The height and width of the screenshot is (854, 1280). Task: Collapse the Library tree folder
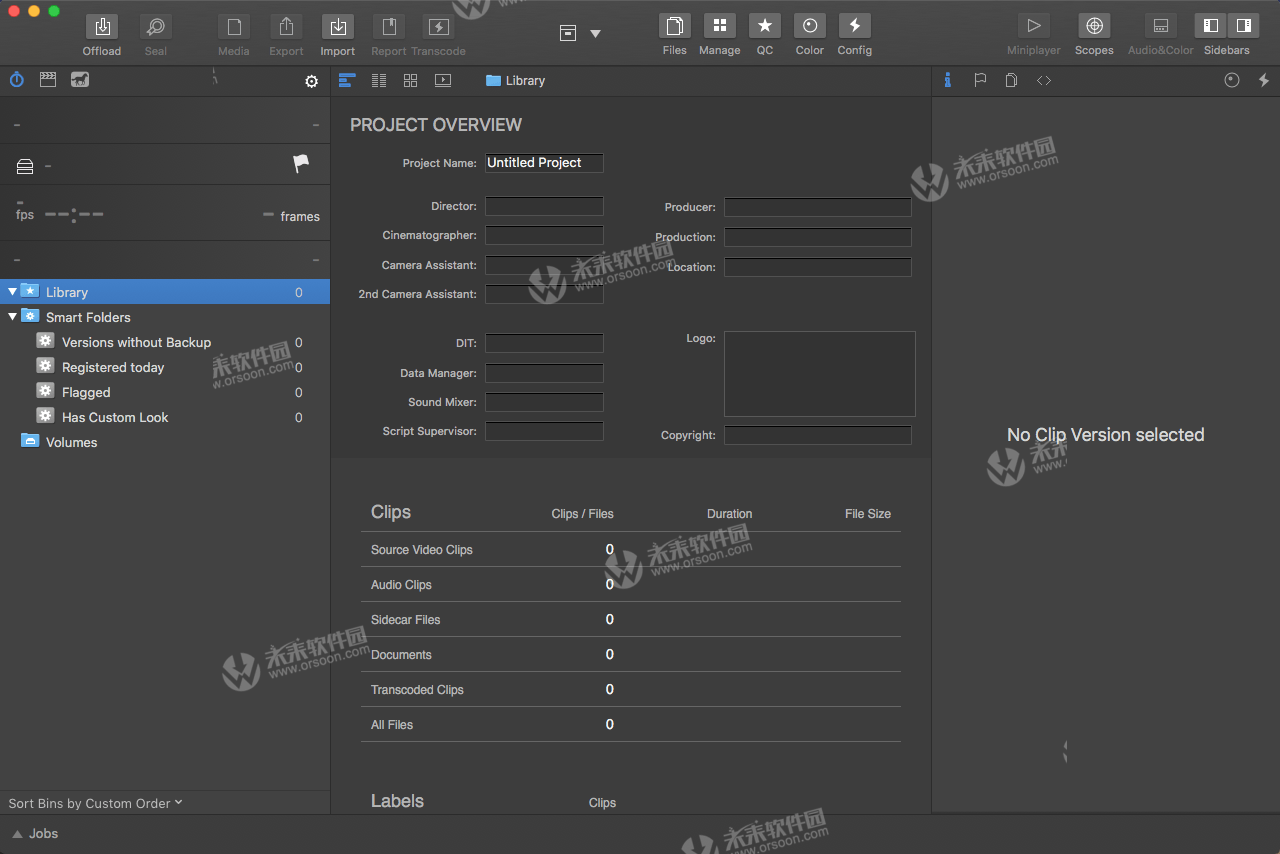pyautogui.click(x=12, y=292)
